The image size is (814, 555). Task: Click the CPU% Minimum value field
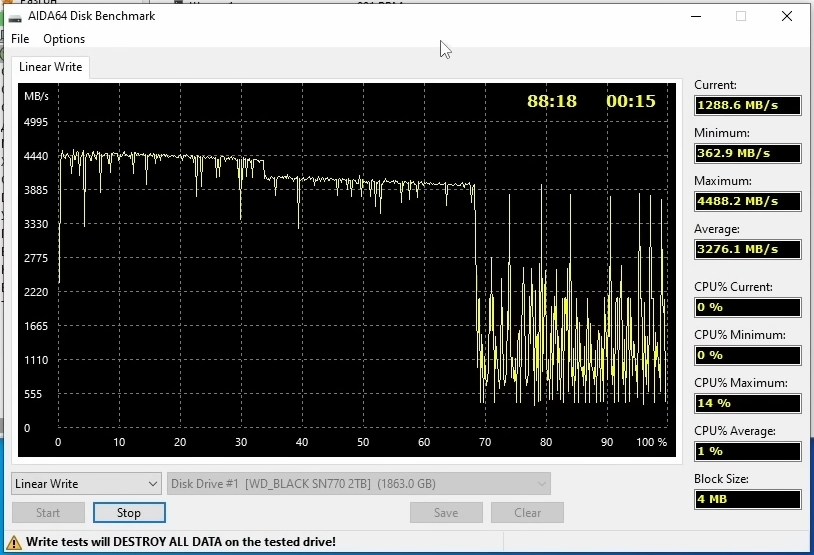[x=748, y=355]
